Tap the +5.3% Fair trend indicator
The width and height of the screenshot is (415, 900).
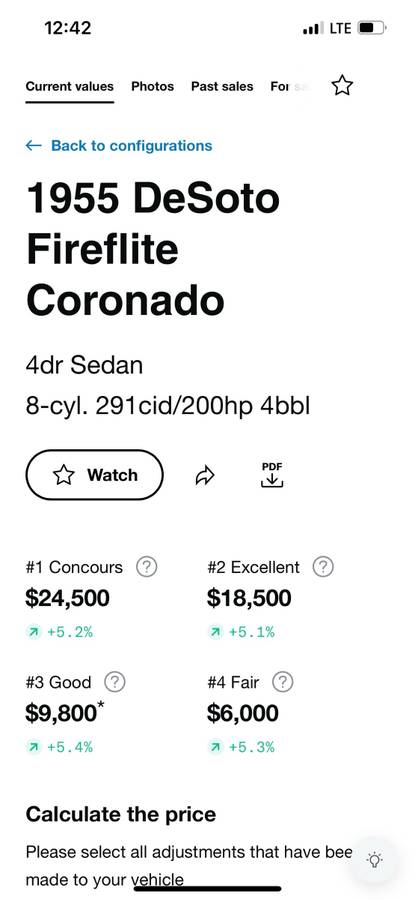point(241,747)
